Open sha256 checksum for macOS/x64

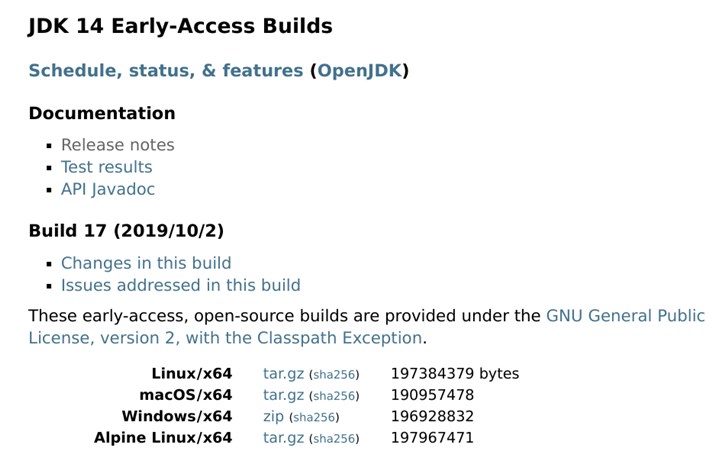(x=334, y=396)
